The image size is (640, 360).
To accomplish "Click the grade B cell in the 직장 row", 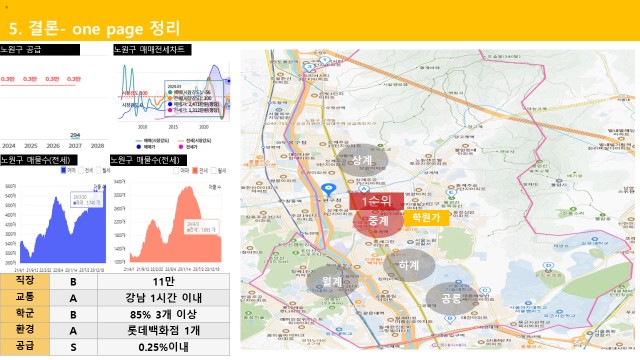I will (x=73, y=282).
